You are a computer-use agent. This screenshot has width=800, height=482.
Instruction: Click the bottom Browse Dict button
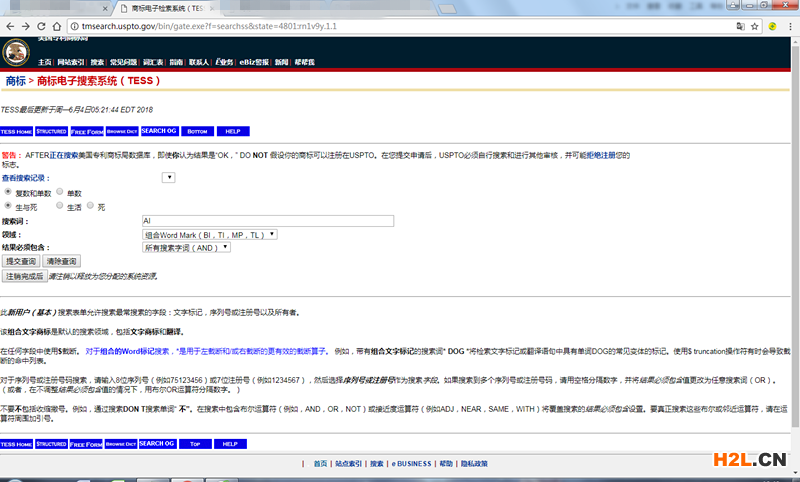pyautogui.click(x=121, y=444)
